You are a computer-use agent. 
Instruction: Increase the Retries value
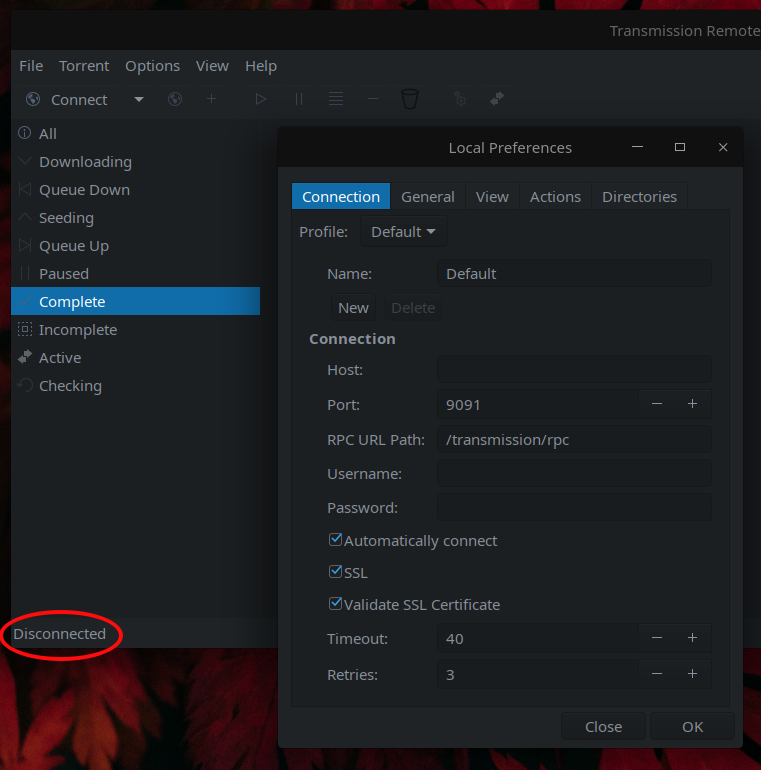[693, 674]
